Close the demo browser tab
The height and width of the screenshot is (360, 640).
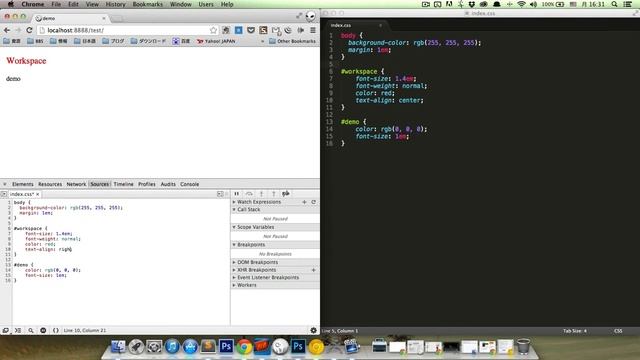click(104, 18)
